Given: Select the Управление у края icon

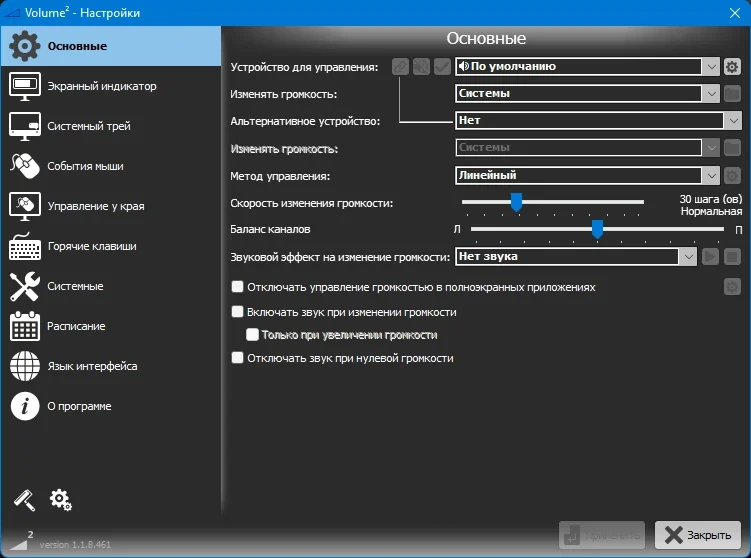Looking at the screenshot, I should point(24,206).
